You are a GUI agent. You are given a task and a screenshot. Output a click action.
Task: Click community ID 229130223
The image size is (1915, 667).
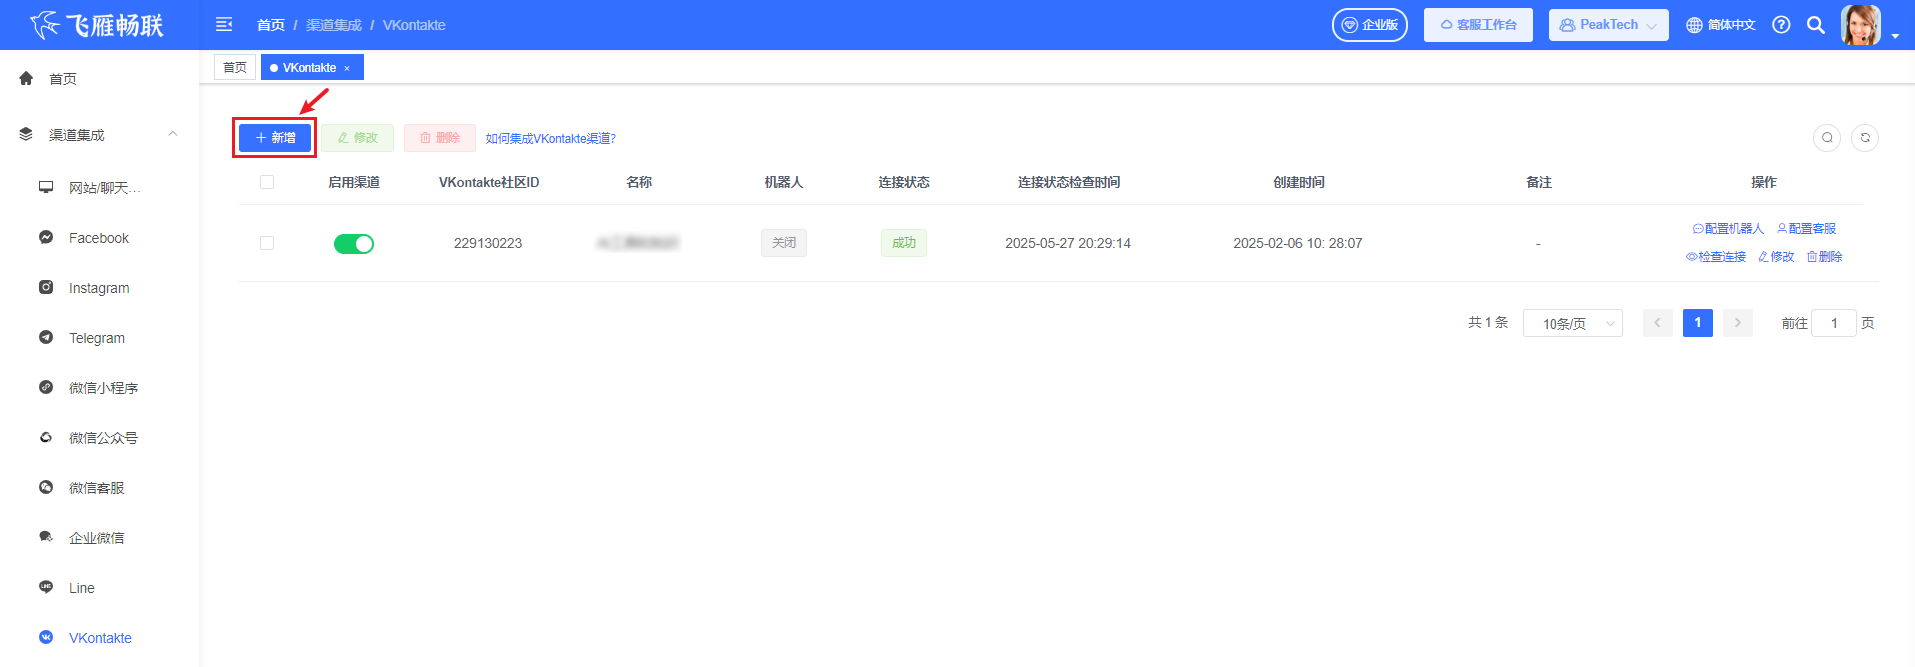pos(488,243)
